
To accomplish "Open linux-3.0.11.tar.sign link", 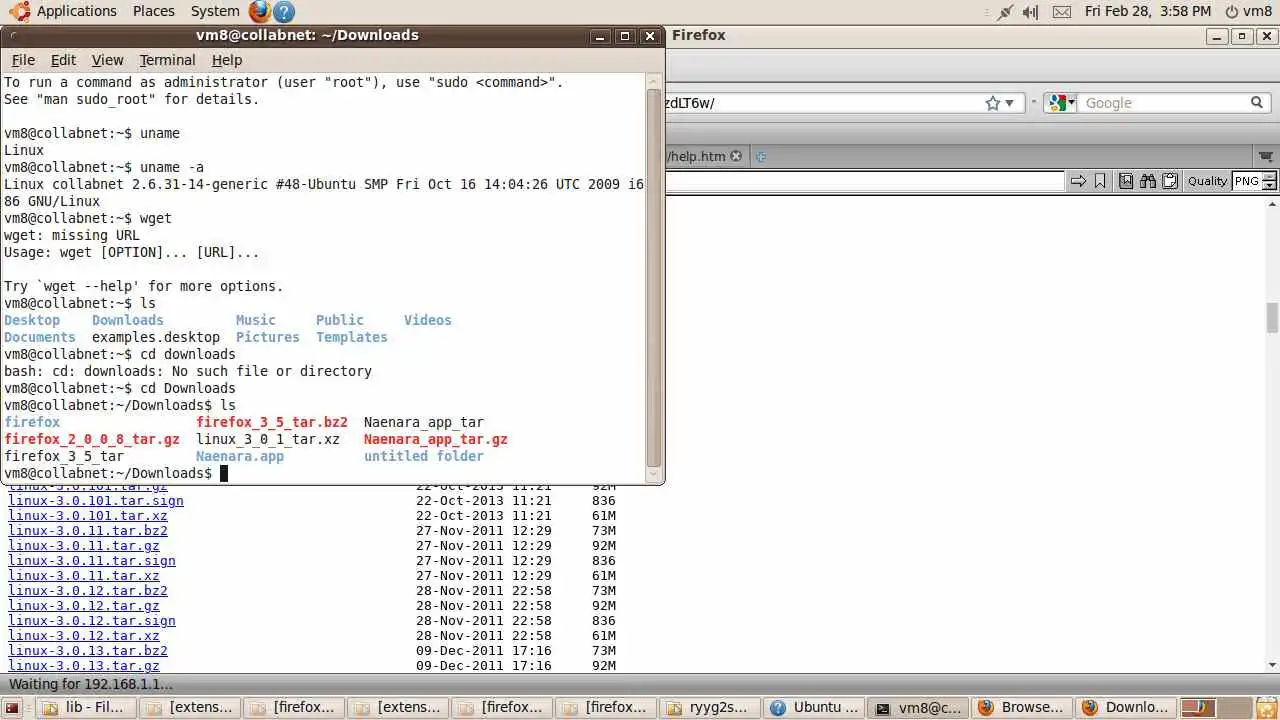I will 92,561.
